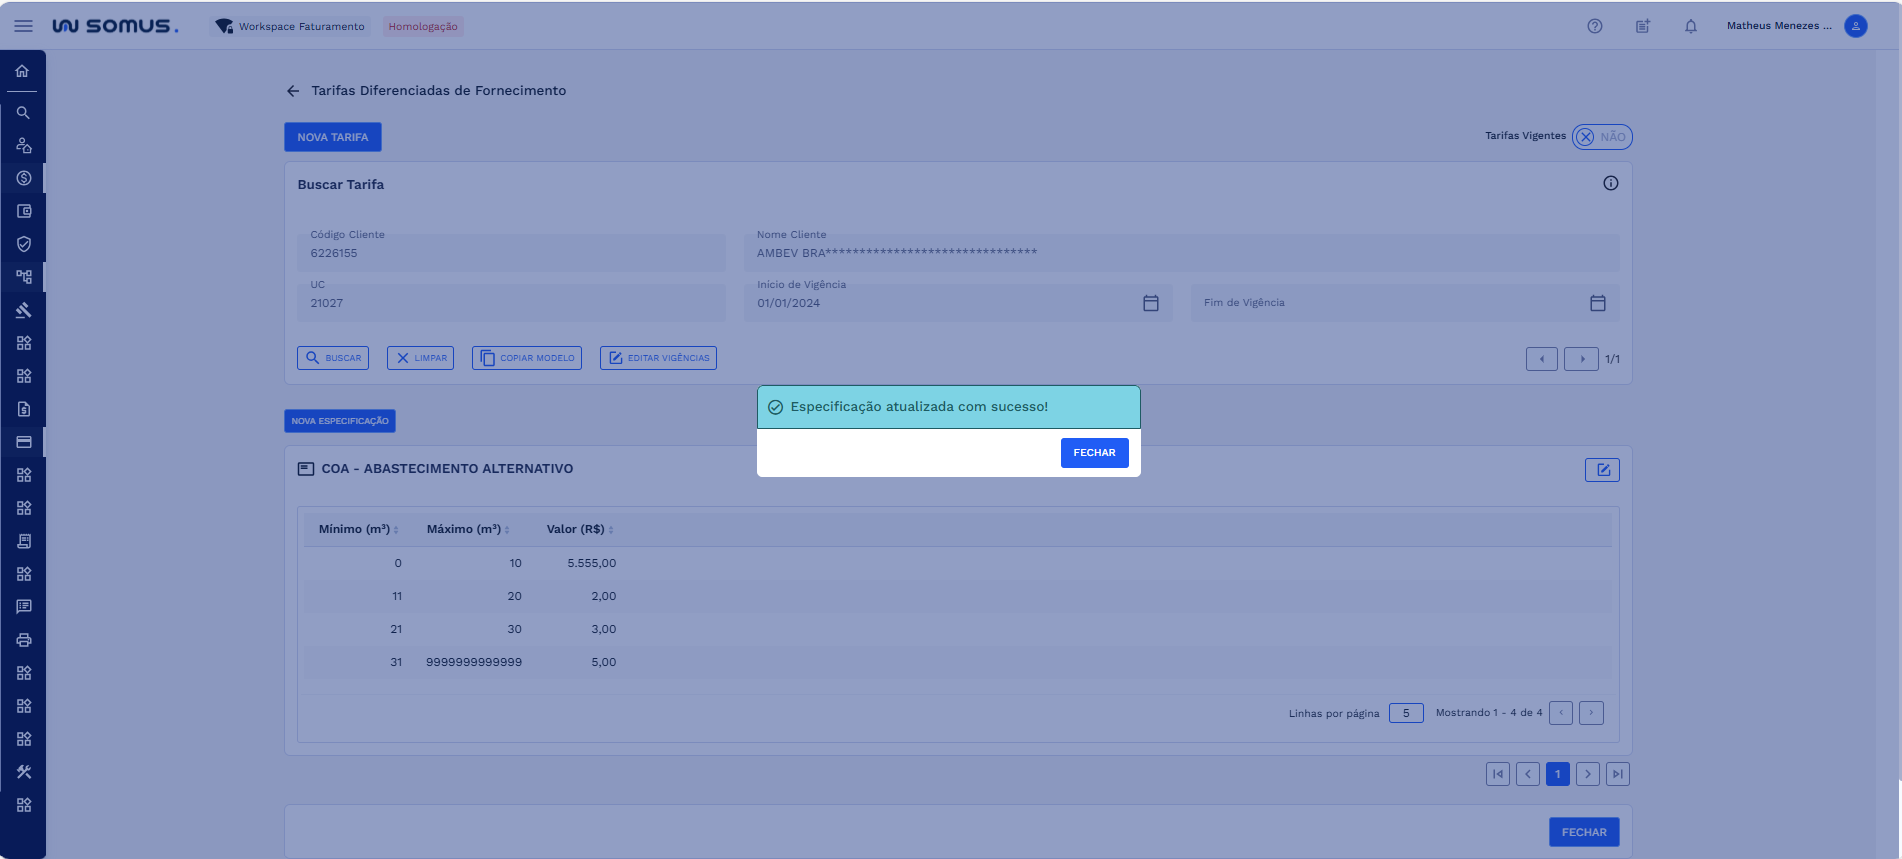Click the back arrow beside page title
Viewport: 1902px width, 859px height.
click(x=293, y=91)
